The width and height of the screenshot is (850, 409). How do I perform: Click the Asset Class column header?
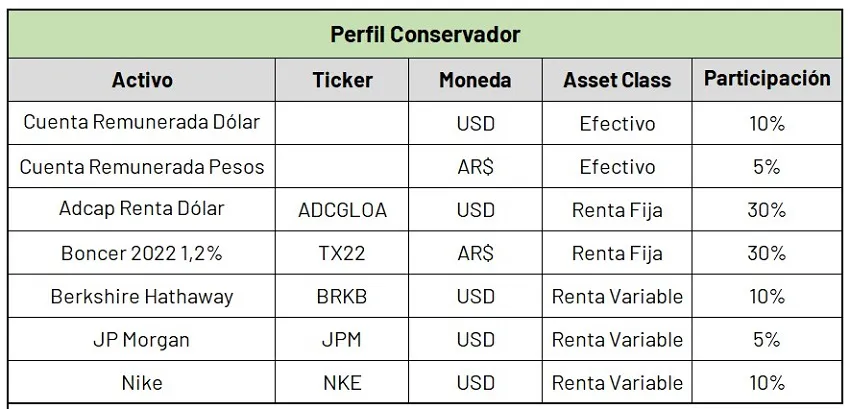coord(617,80)
